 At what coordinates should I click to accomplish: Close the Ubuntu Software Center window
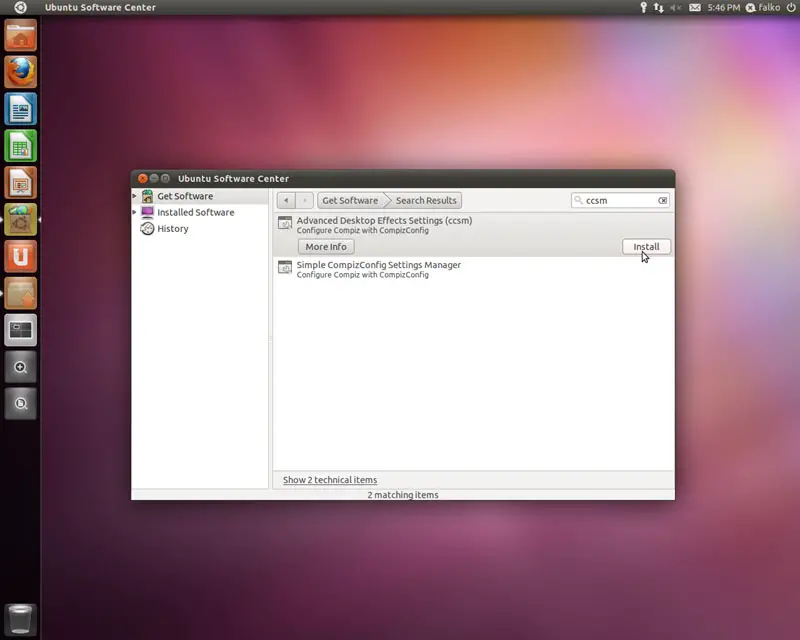click(143, 179)
